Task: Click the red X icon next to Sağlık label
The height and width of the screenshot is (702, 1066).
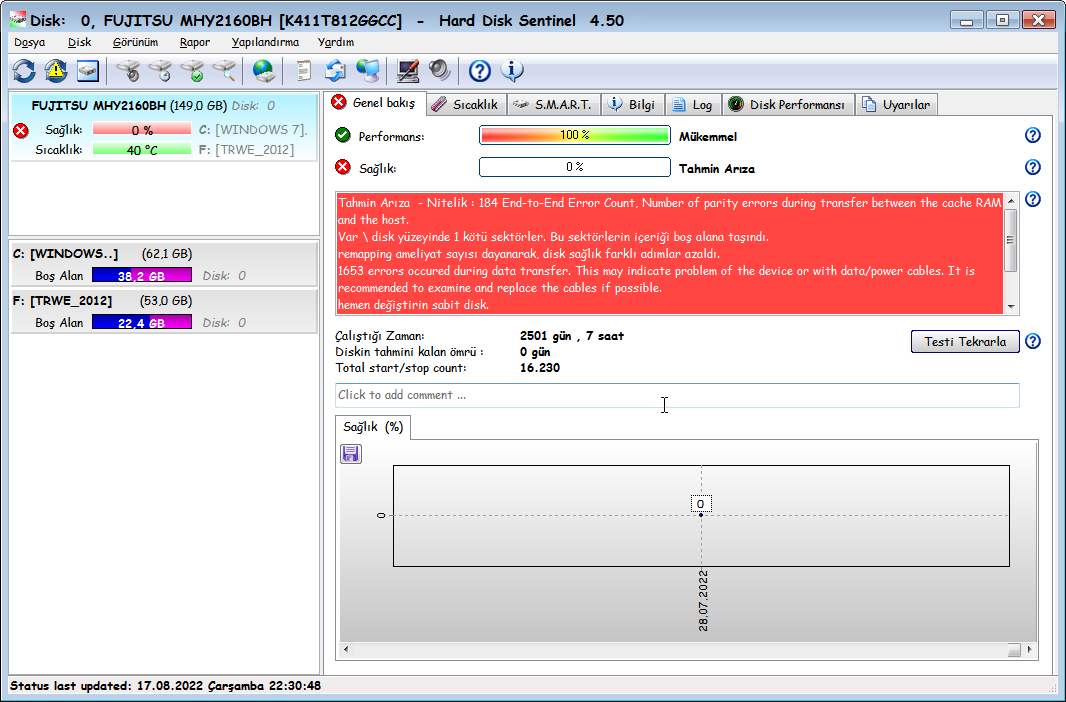Action: (343, 167)
